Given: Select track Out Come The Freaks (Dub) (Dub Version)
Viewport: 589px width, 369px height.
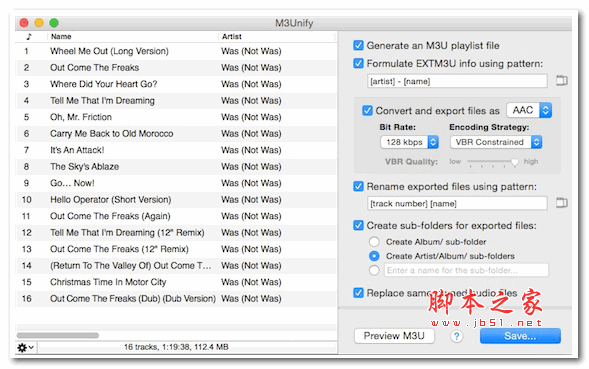Looking at the screenshot, I should coord(176,299).
